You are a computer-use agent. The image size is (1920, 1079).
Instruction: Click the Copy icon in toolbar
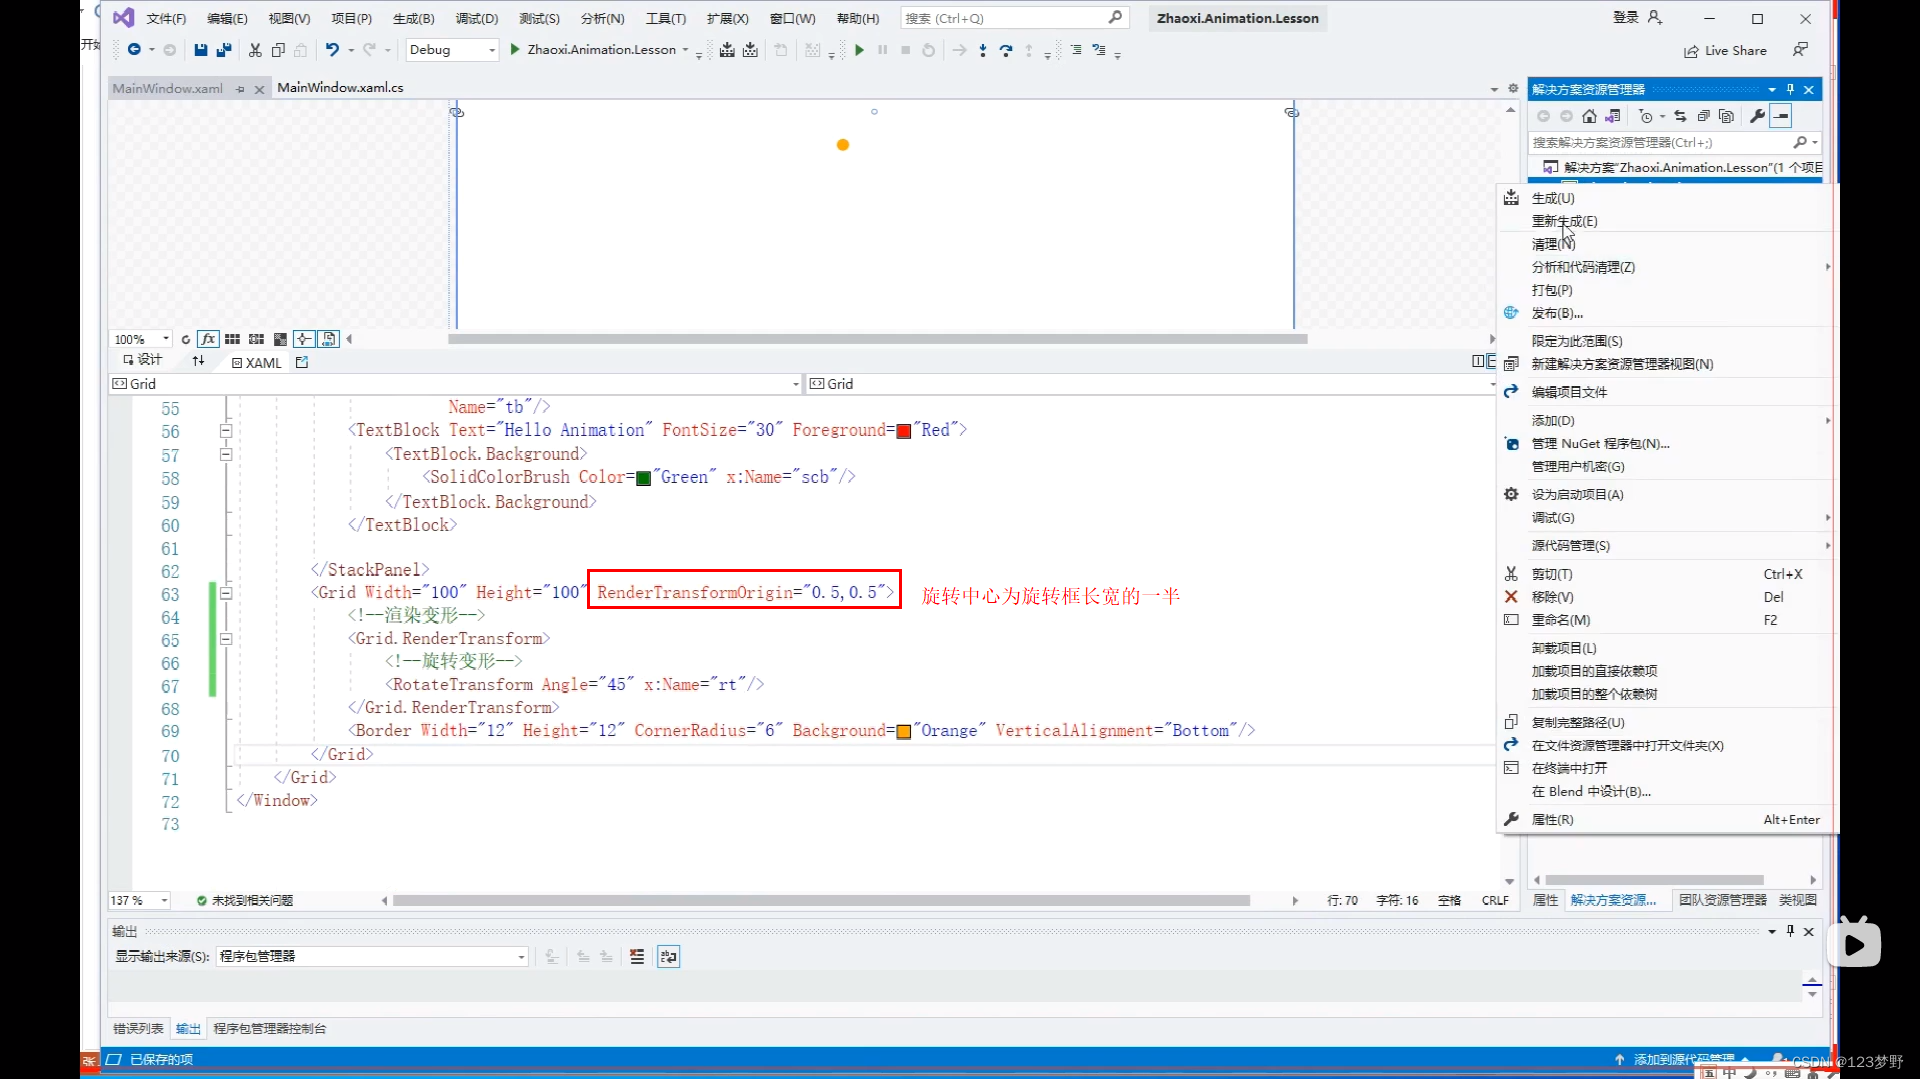coord(278,50)
